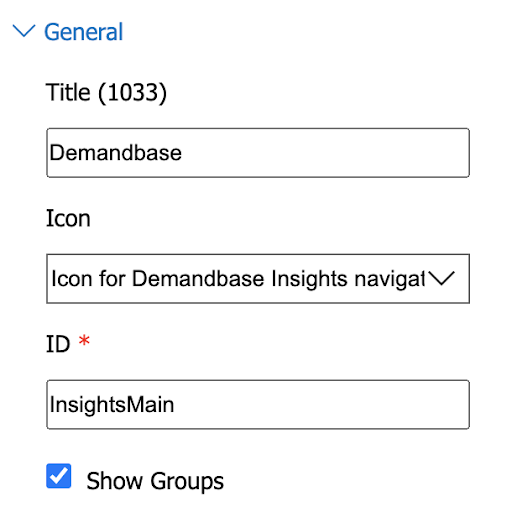
Task: Click the Icon dropdown arrow
Action: (441, 278)
